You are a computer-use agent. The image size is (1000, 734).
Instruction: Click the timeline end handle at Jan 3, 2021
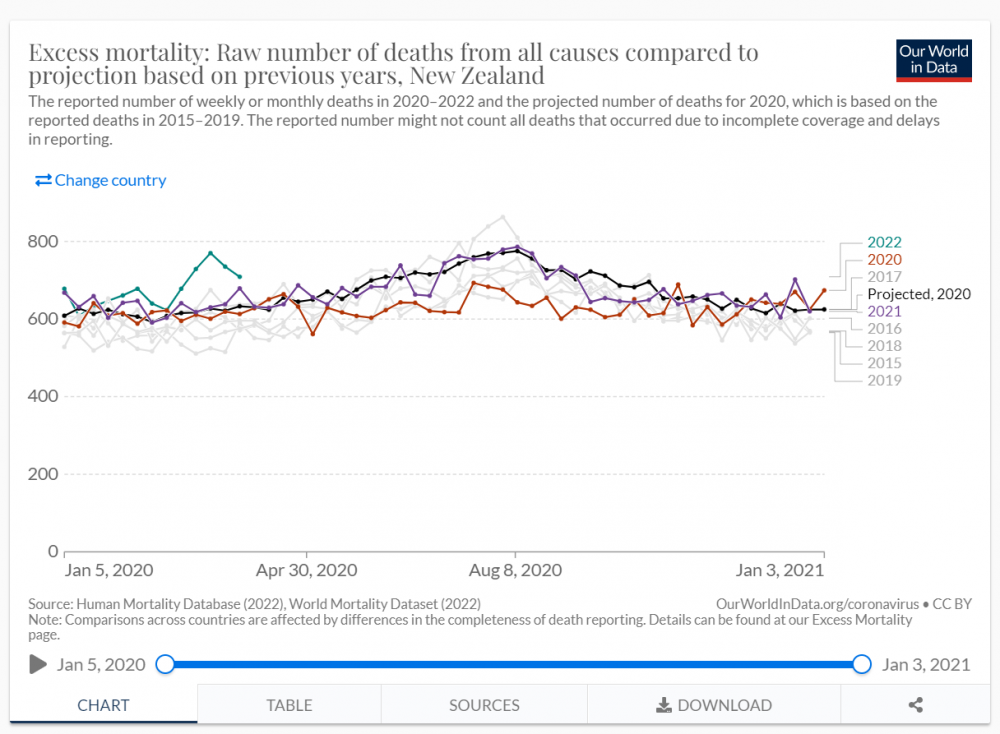click(x=862, y=664)
